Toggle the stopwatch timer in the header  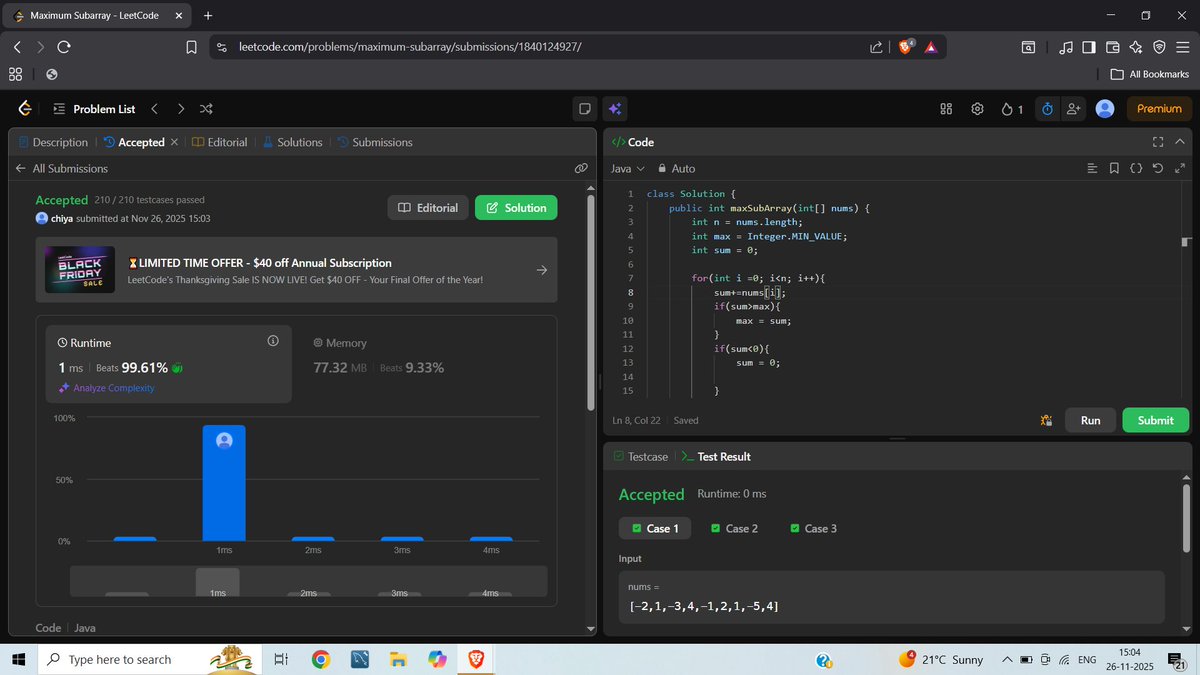click(x=1046, y=108)
